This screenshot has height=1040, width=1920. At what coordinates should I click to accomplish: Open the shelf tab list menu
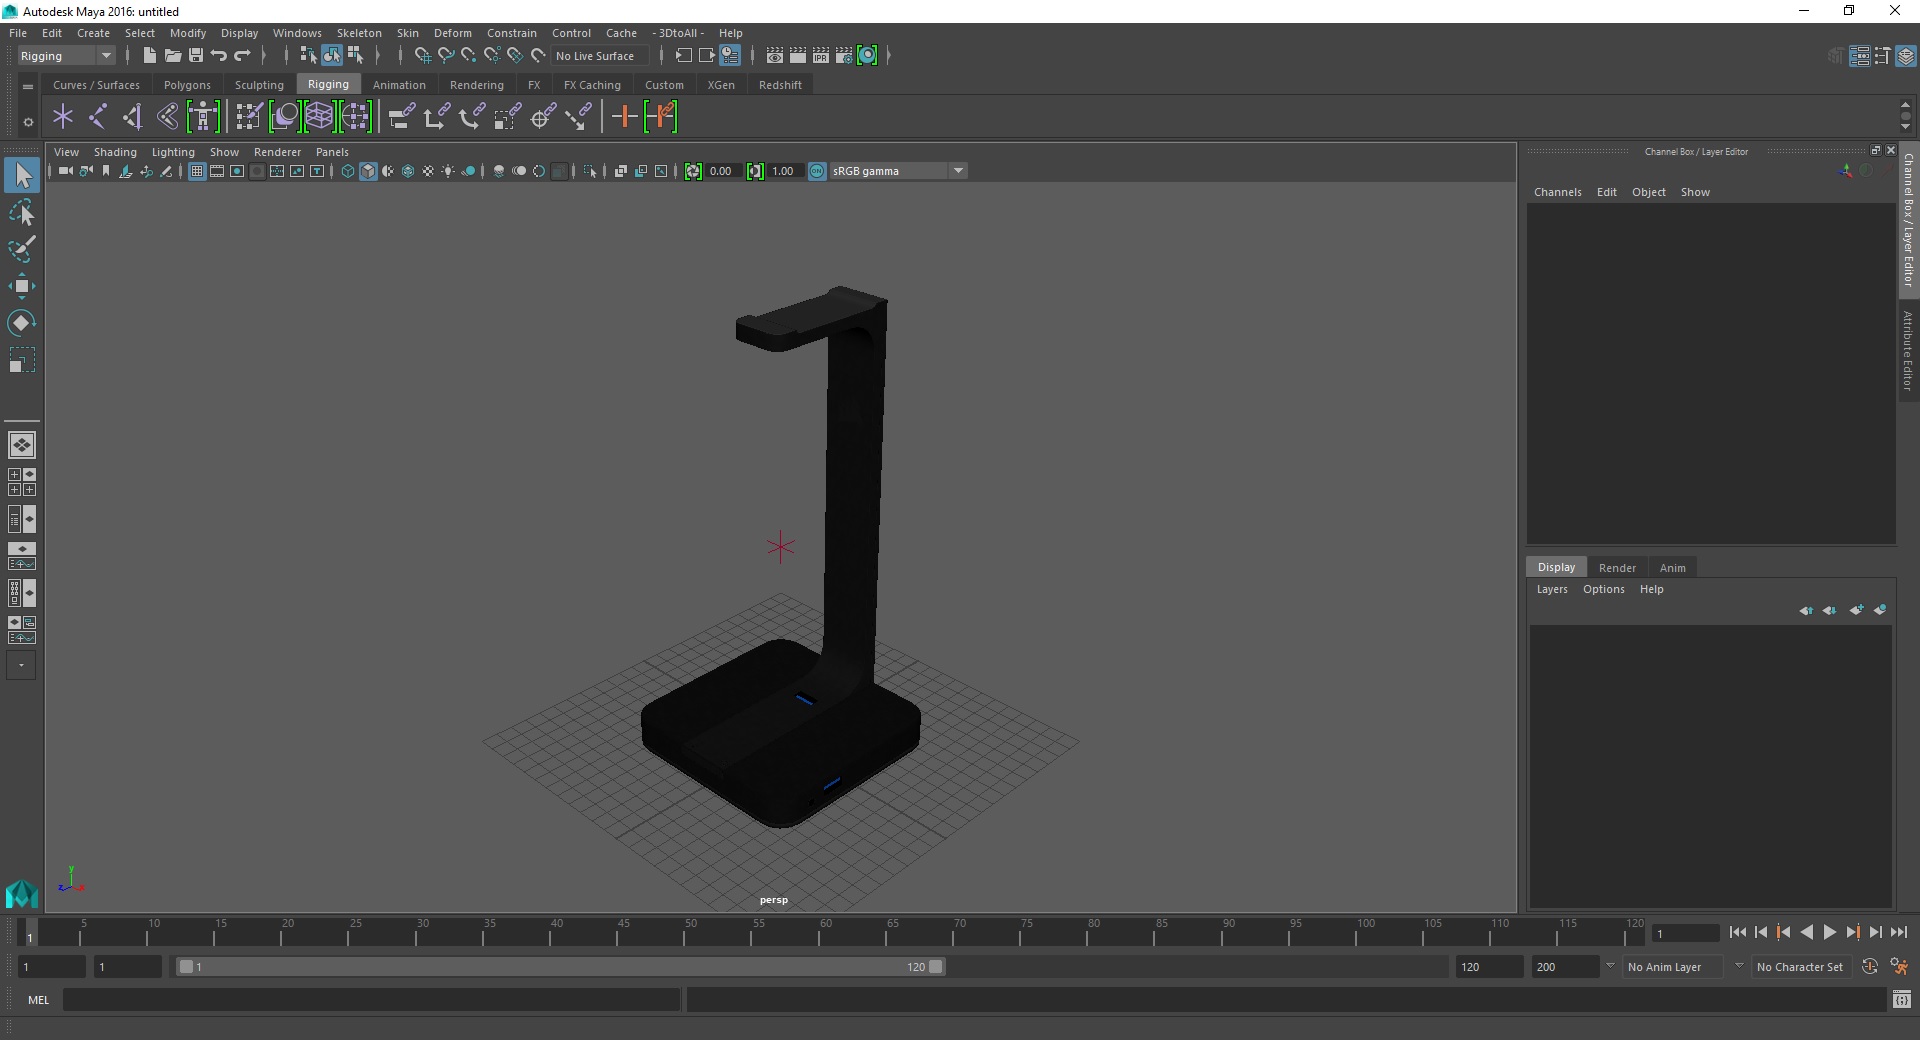pyautogui.click(x=28, y=87)
